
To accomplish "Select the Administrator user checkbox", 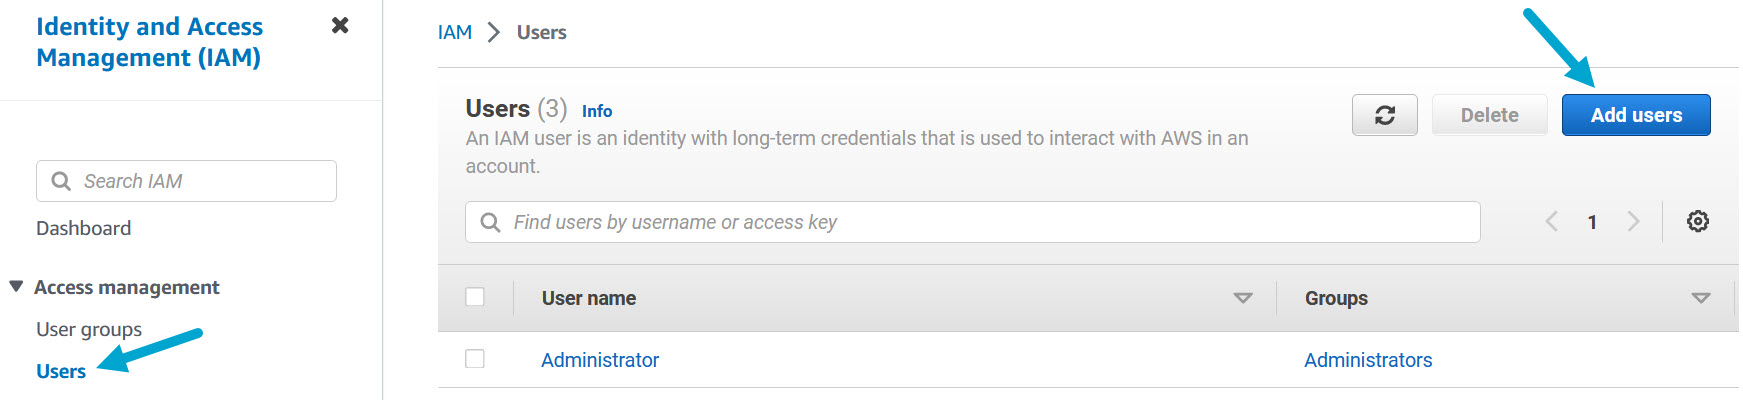I will pyautogui.click(x=475, y=359).
